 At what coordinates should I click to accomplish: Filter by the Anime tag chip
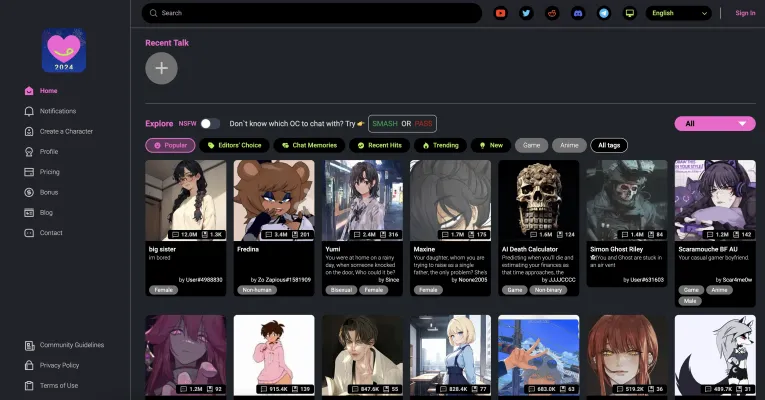569,145
